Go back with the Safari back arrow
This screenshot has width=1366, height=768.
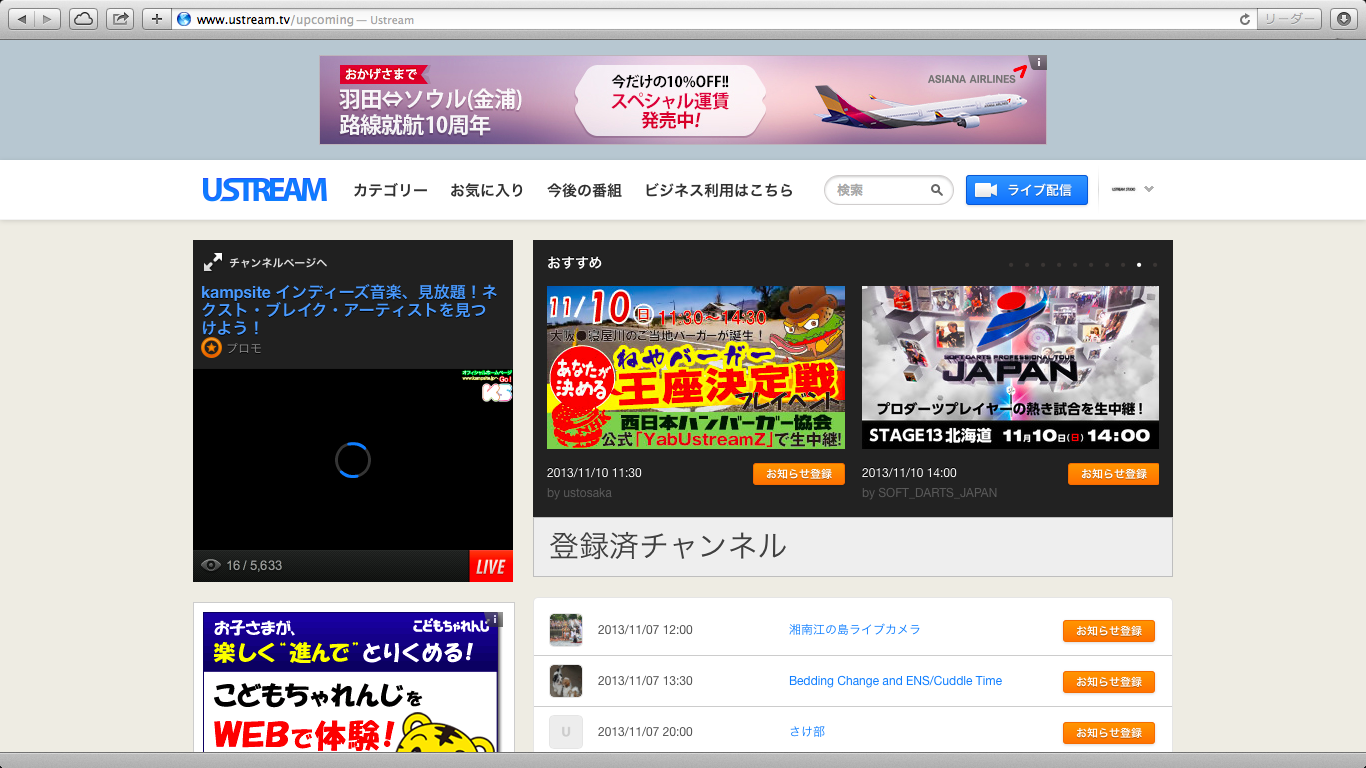[x=23, y=19]
